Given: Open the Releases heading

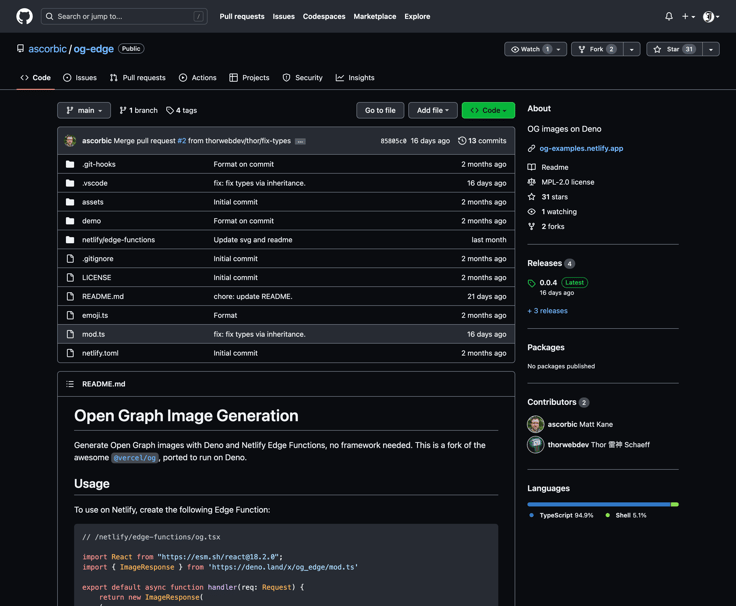Looking at the screenshot, I should click(544, 263).
